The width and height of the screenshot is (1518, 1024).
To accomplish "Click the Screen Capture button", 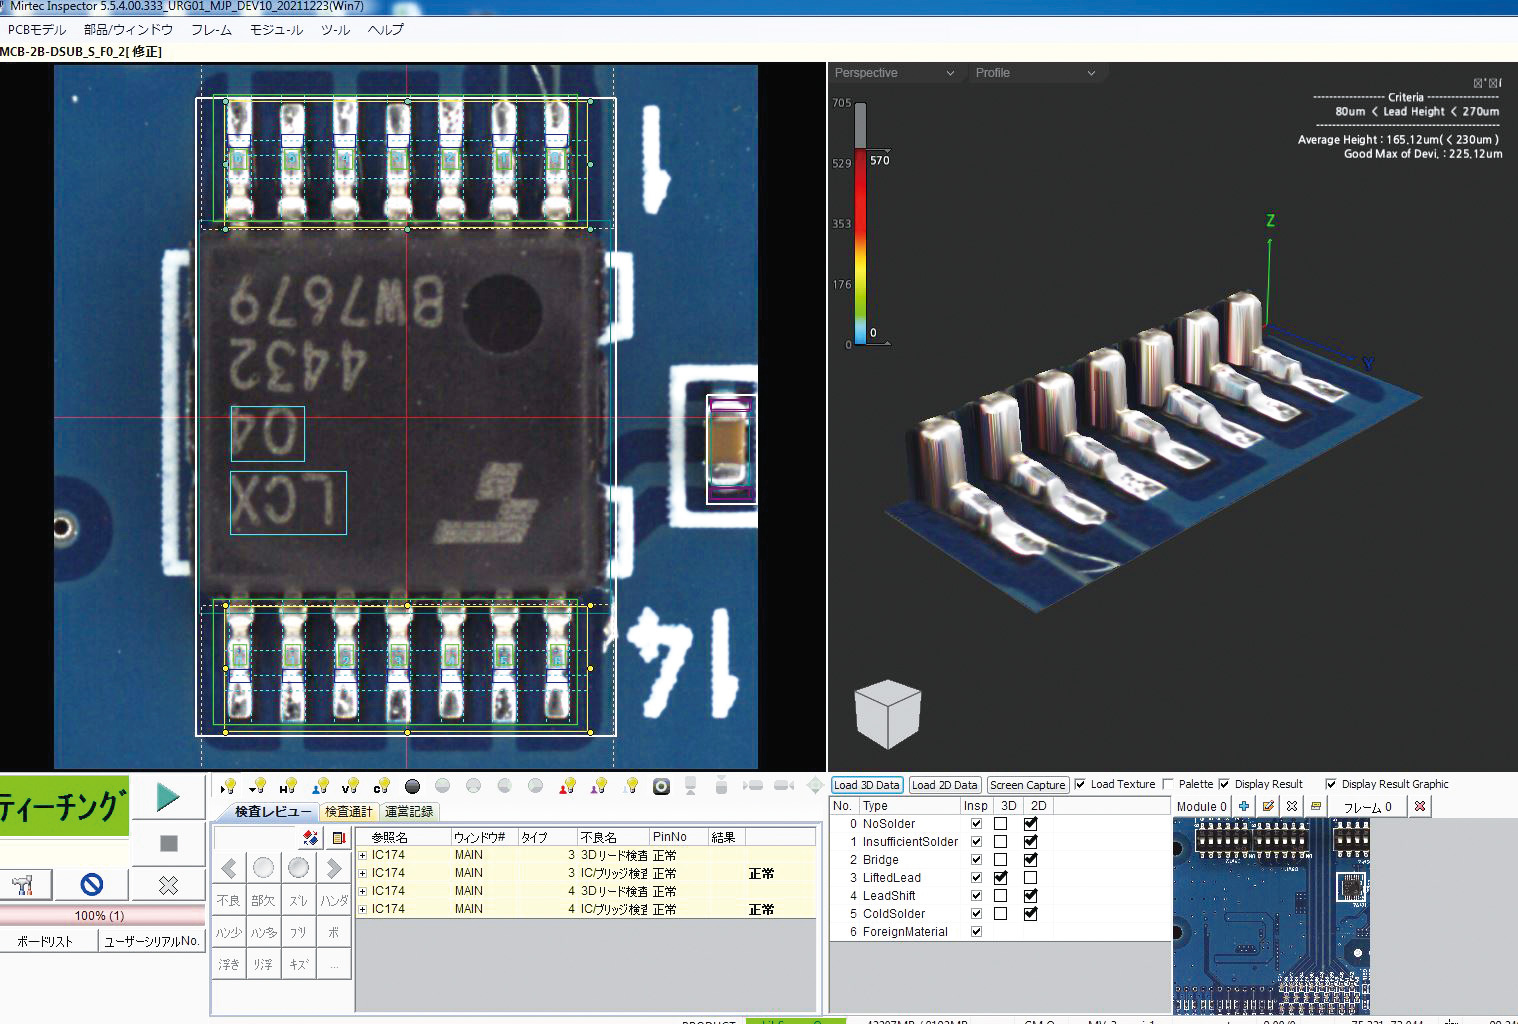I will [1027, 785].
